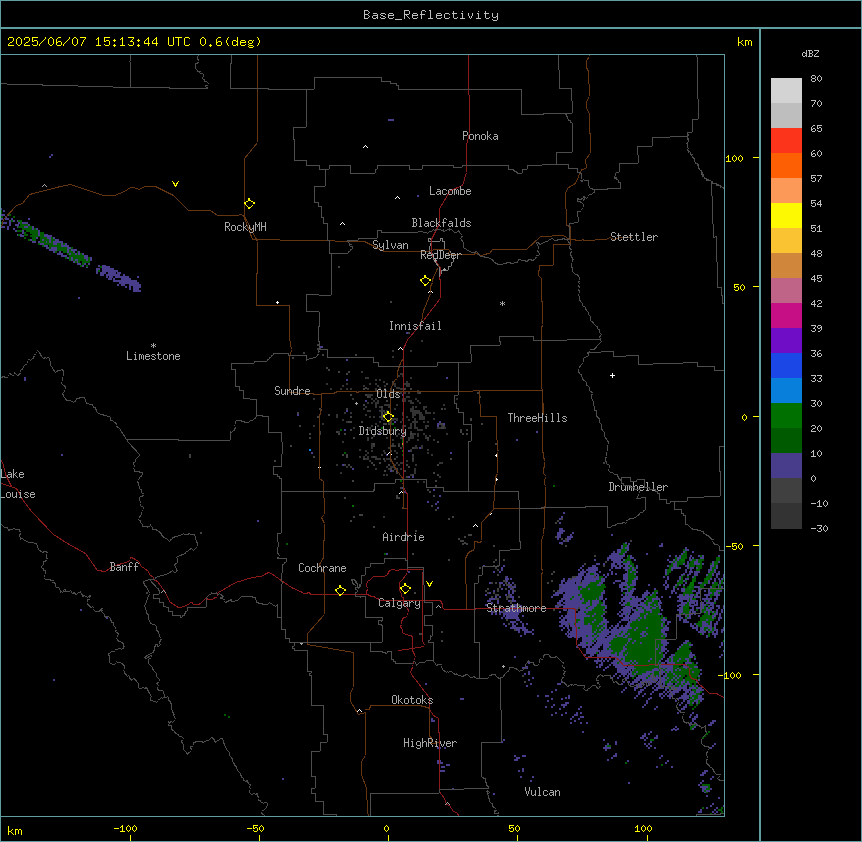The image size is (862, 842).
Task: Click the elongated echo band west of RockyMH
Action: click(70, 251)
